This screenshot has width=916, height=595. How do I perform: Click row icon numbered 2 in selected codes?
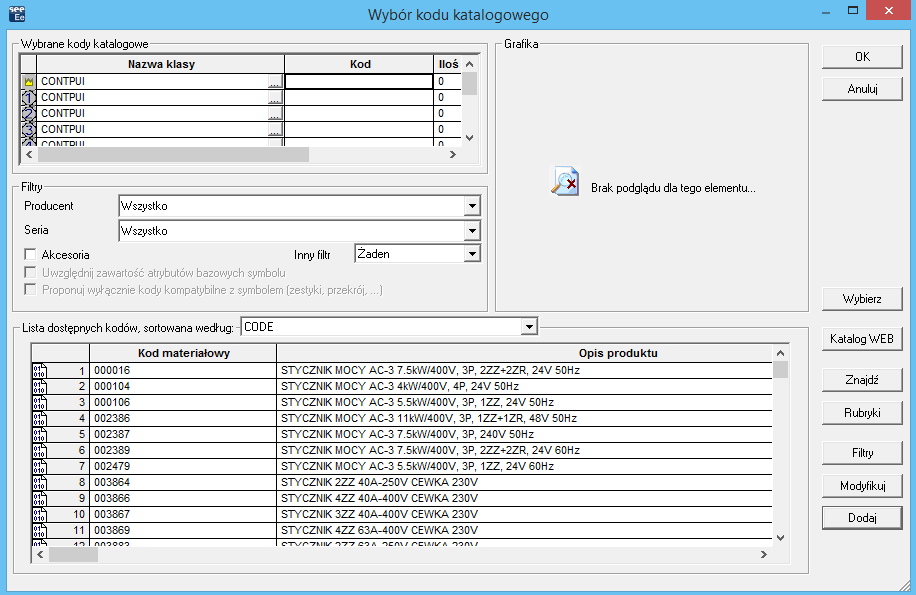29,113
